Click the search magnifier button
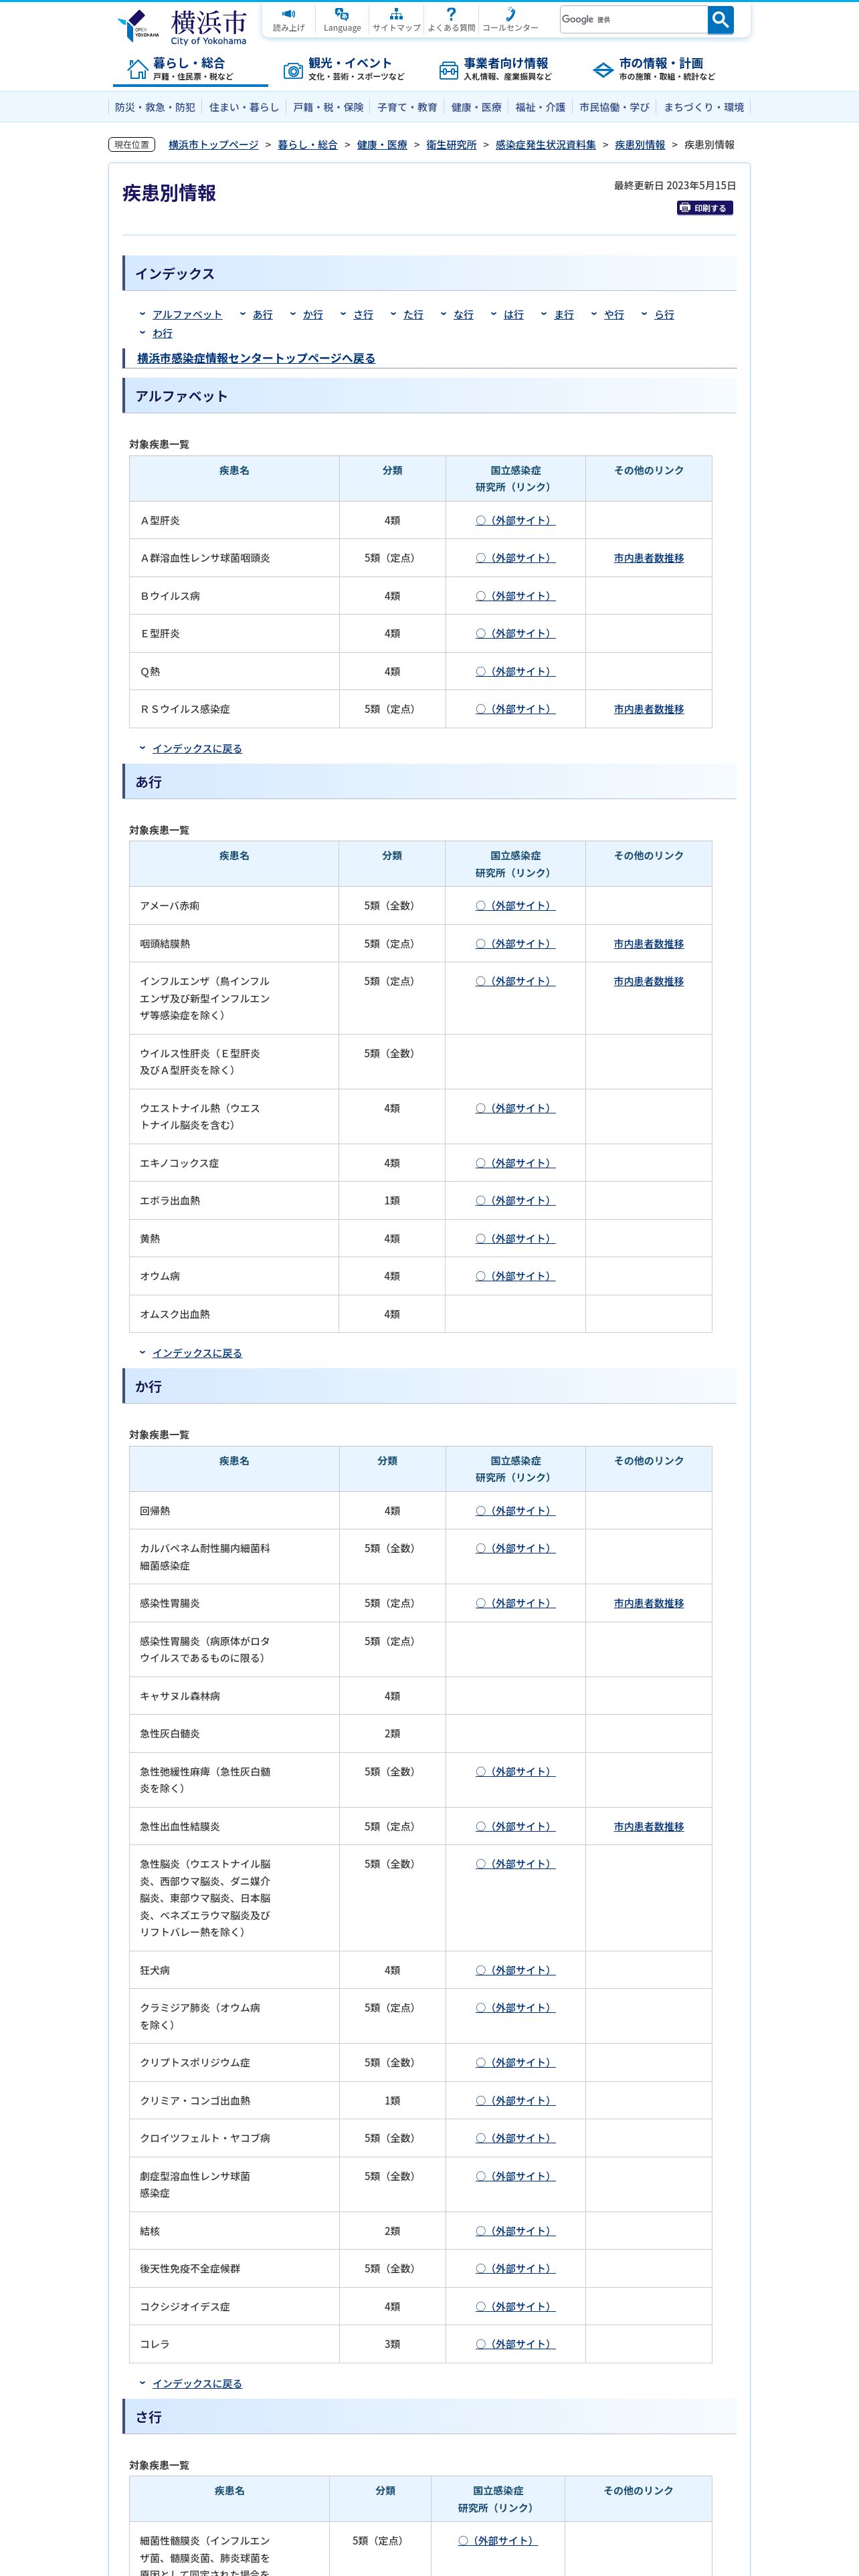 pos(720,20)
